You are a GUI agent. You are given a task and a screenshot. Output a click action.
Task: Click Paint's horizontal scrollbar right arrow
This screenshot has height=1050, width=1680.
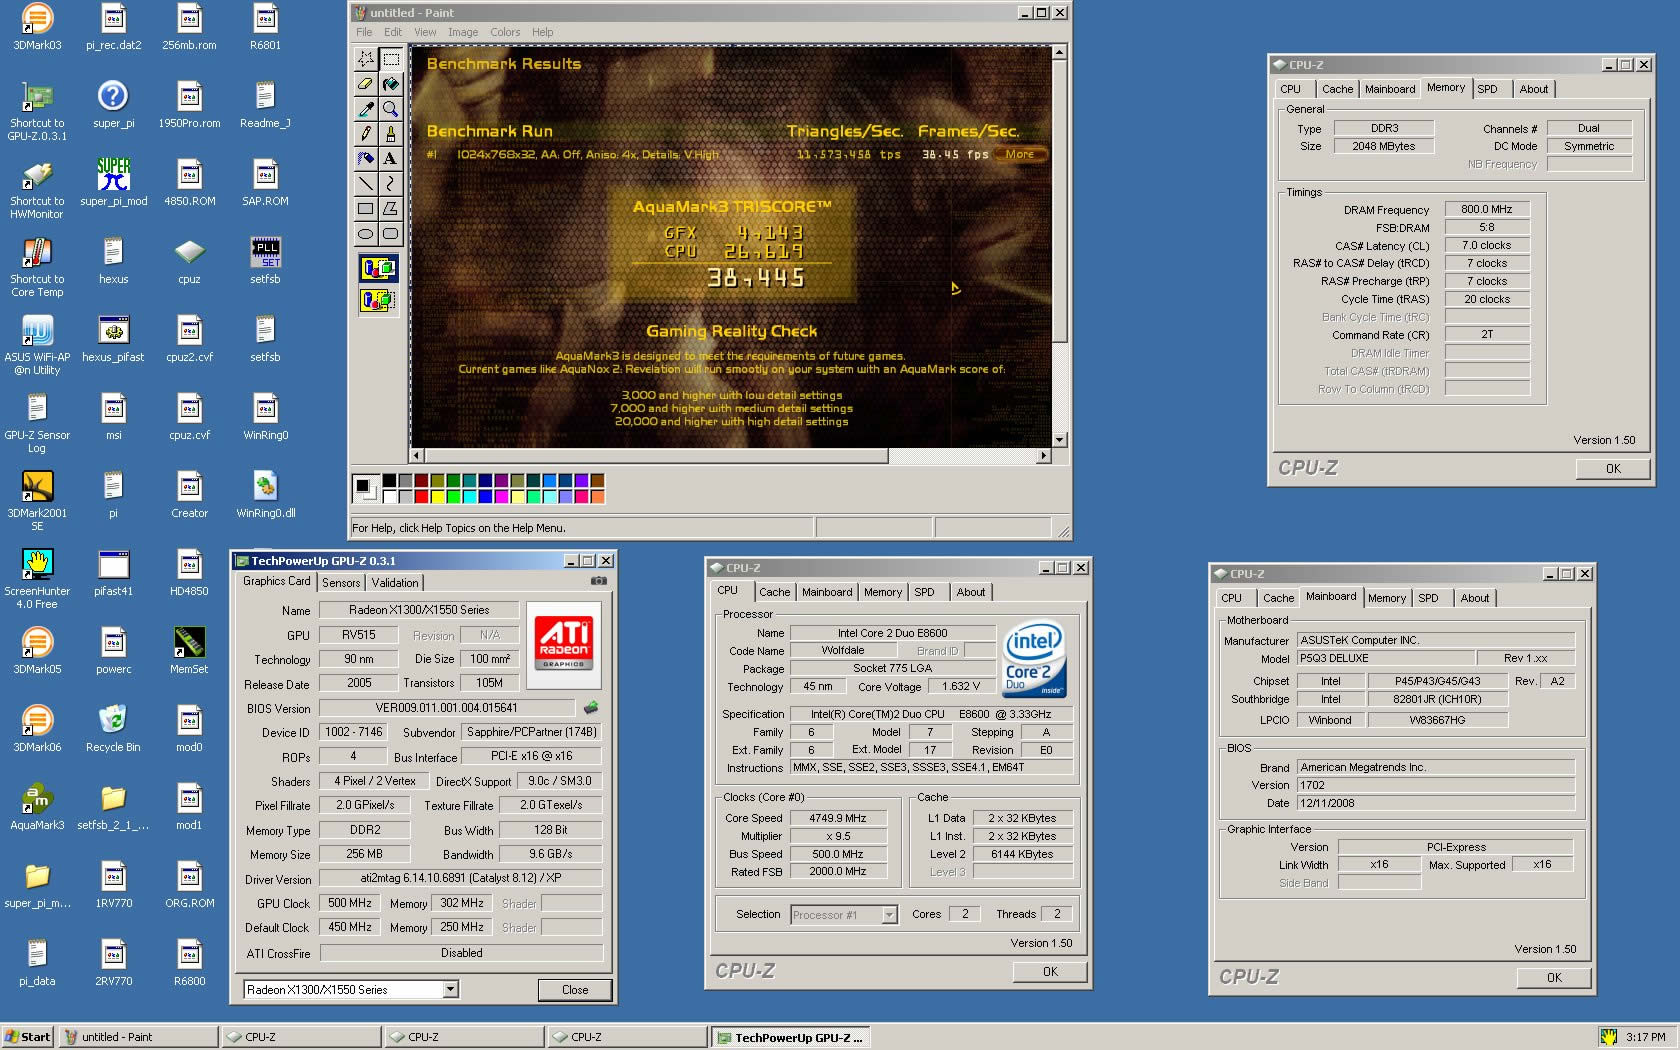pyautogui.click(x=1043, y=455)
